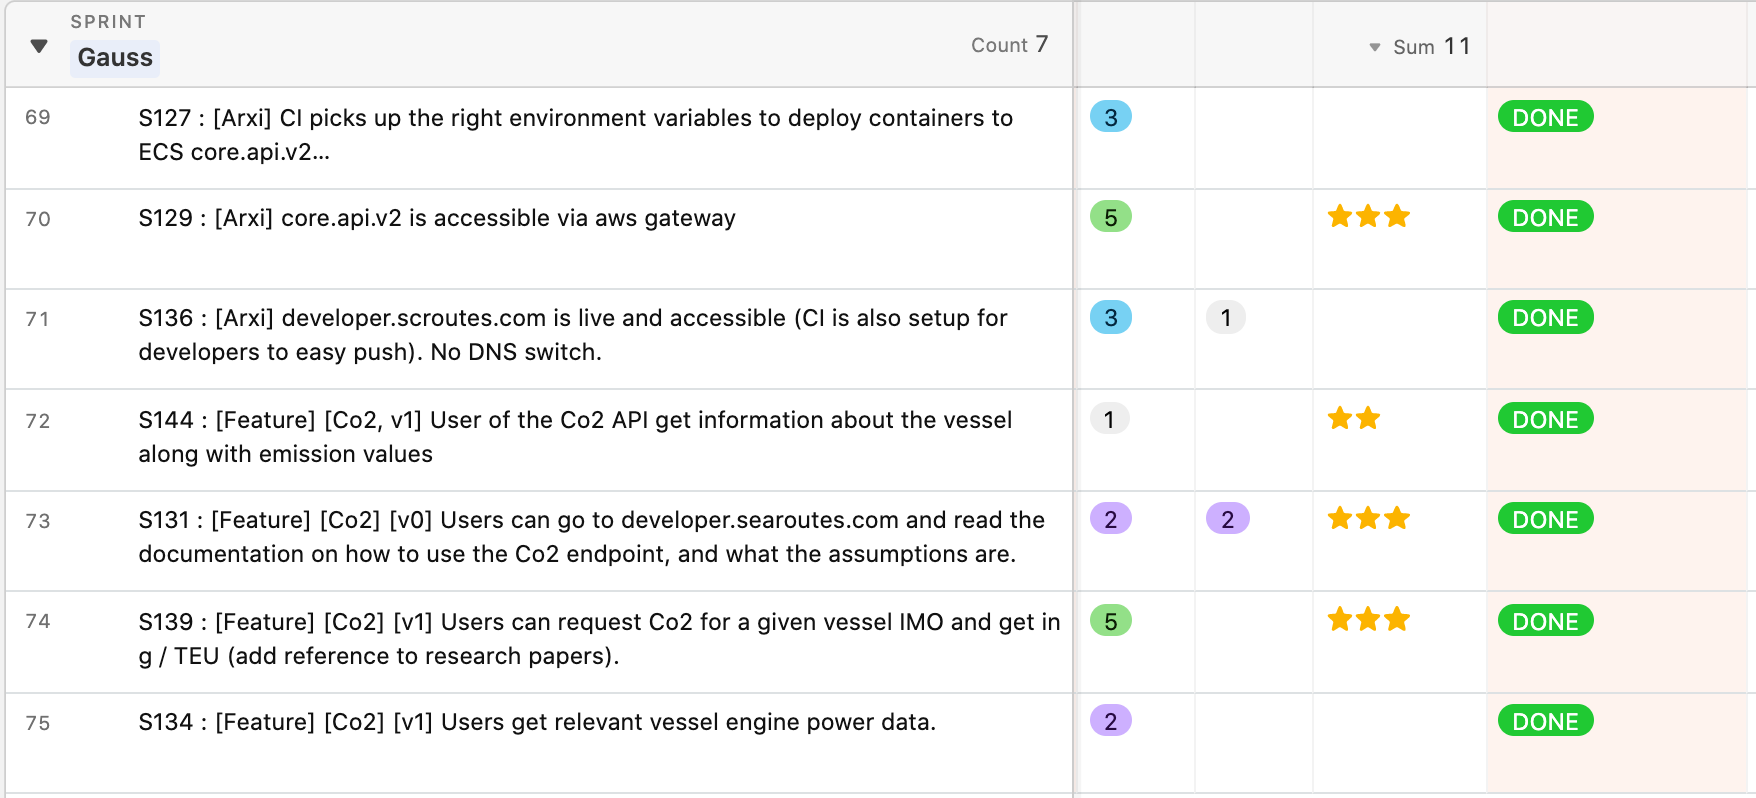Click second purple 2 badge in row S131
The width and height of the screenshot is (1756, 798).
click(x=1228, y=519)
